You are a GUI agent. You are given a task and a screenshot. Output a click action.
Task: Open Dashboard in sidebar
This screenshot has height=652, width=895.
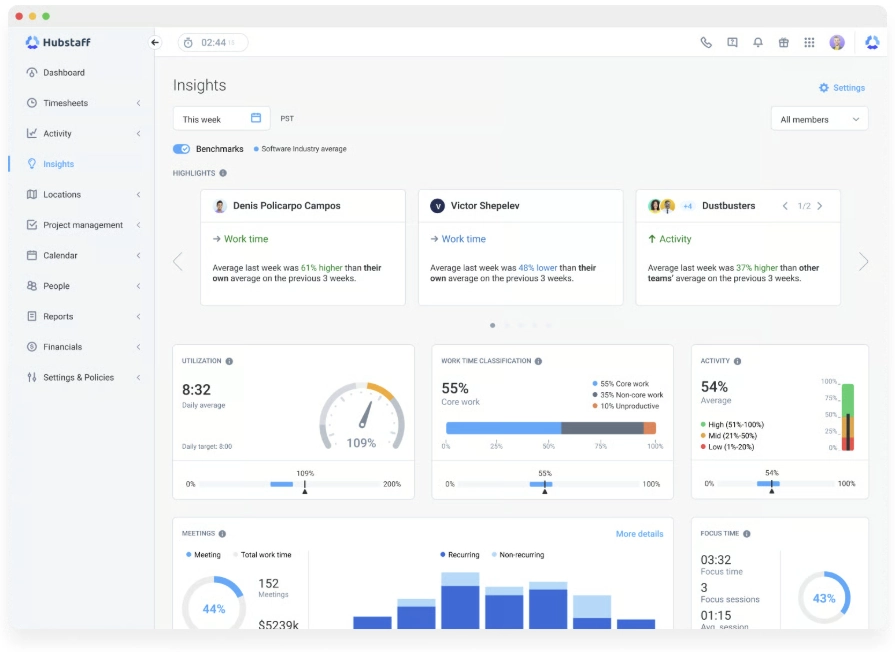point(64,73)
